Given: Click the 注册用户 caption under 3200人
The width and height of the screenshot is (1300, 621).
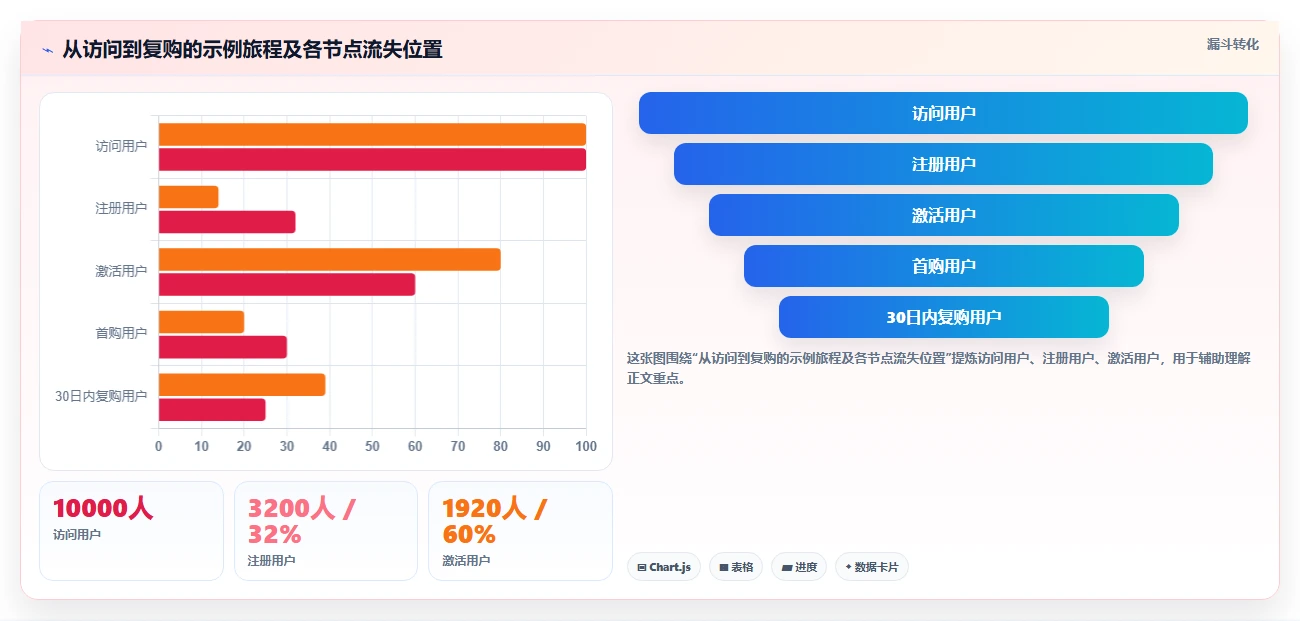Looking at the screenshot, I should pos(271,561).
